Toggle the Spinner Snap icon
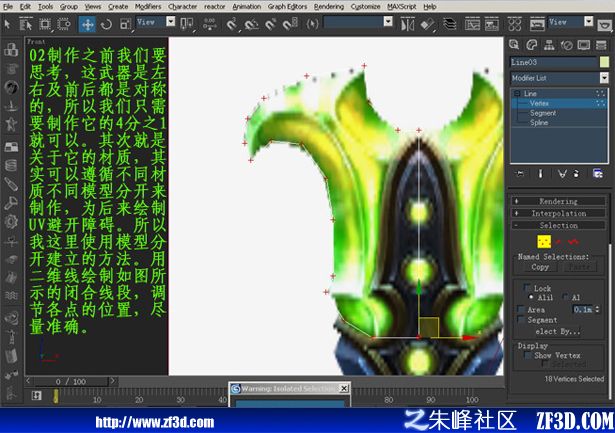This screenshot has height=433, width=615. click(x=291, y=24)
